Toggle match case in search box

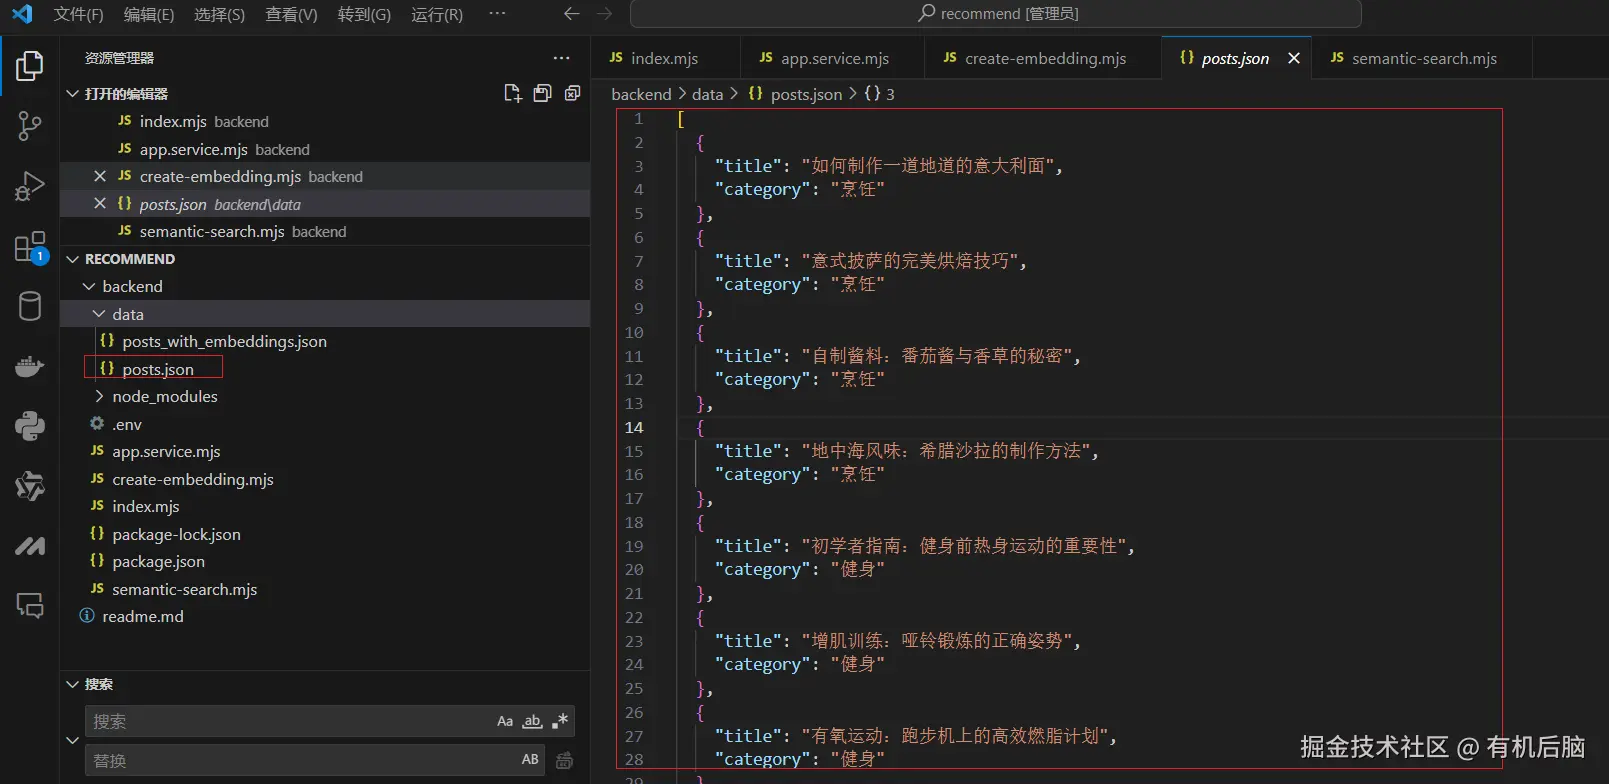(x=505, y=721)
